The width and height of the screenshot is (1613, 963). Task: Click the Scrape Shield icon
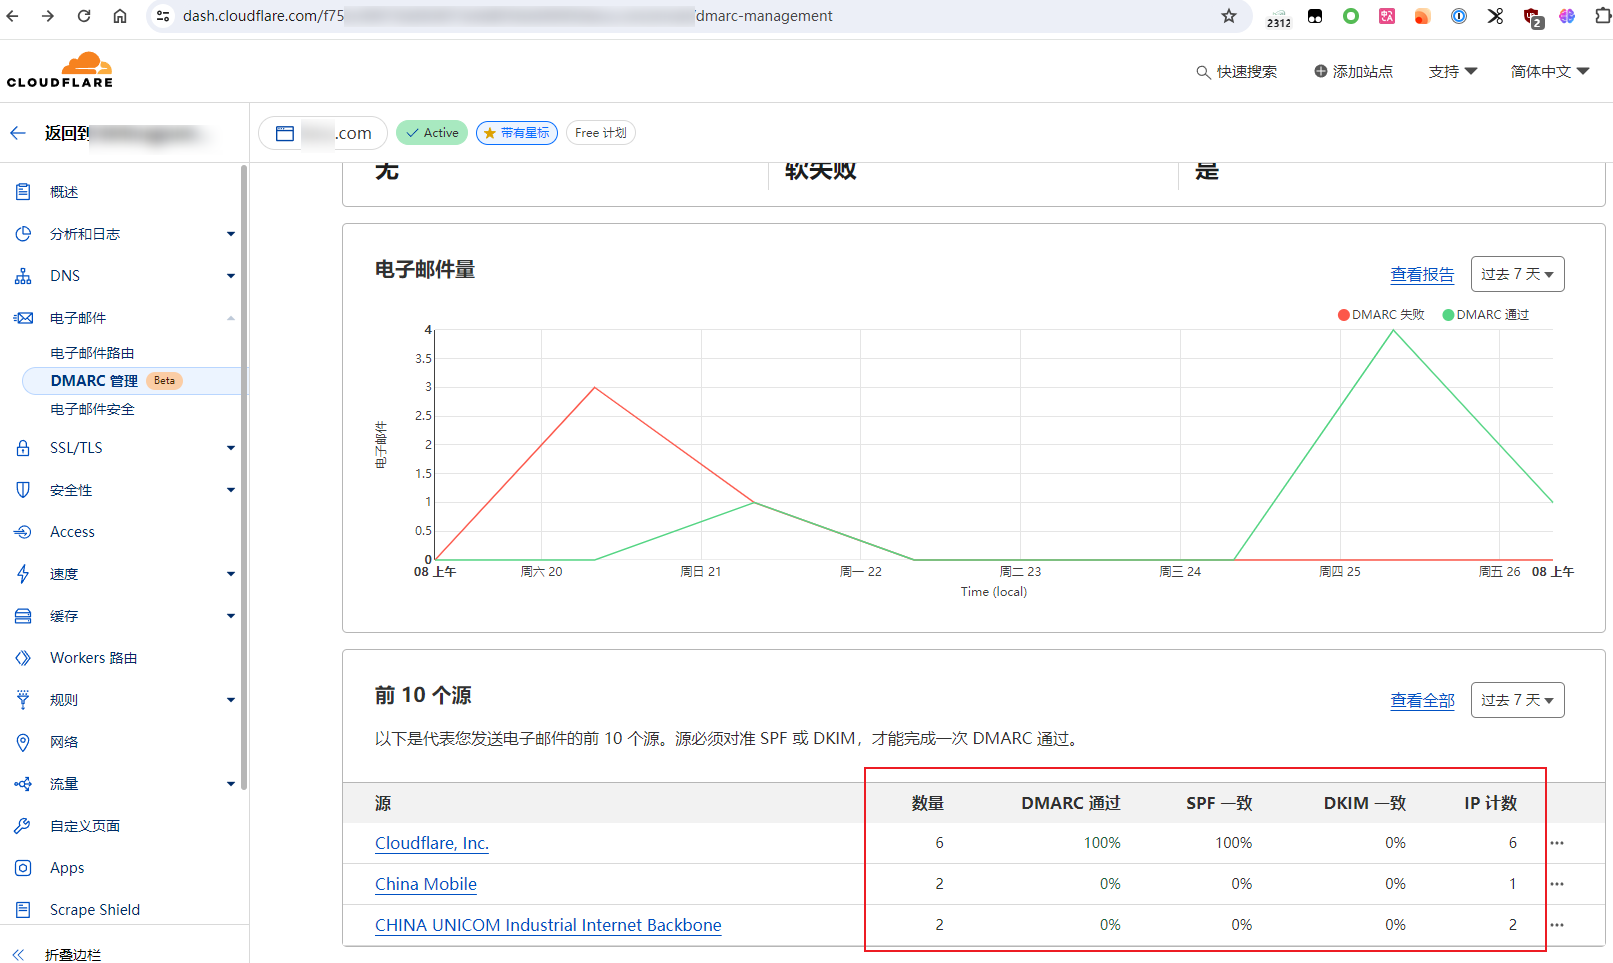tap(23, 909)
